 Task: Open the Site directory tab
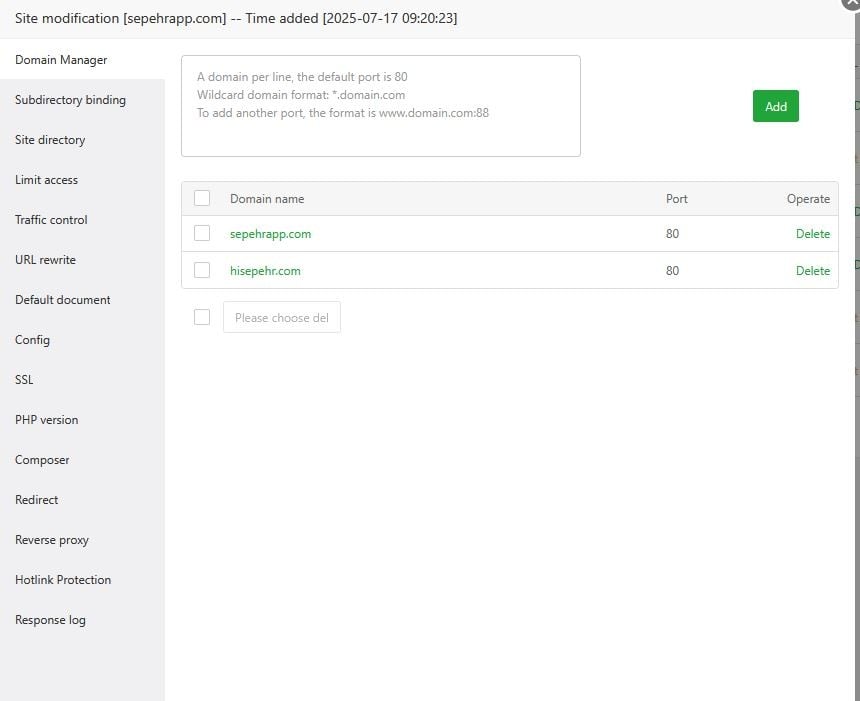coord(50,140)
